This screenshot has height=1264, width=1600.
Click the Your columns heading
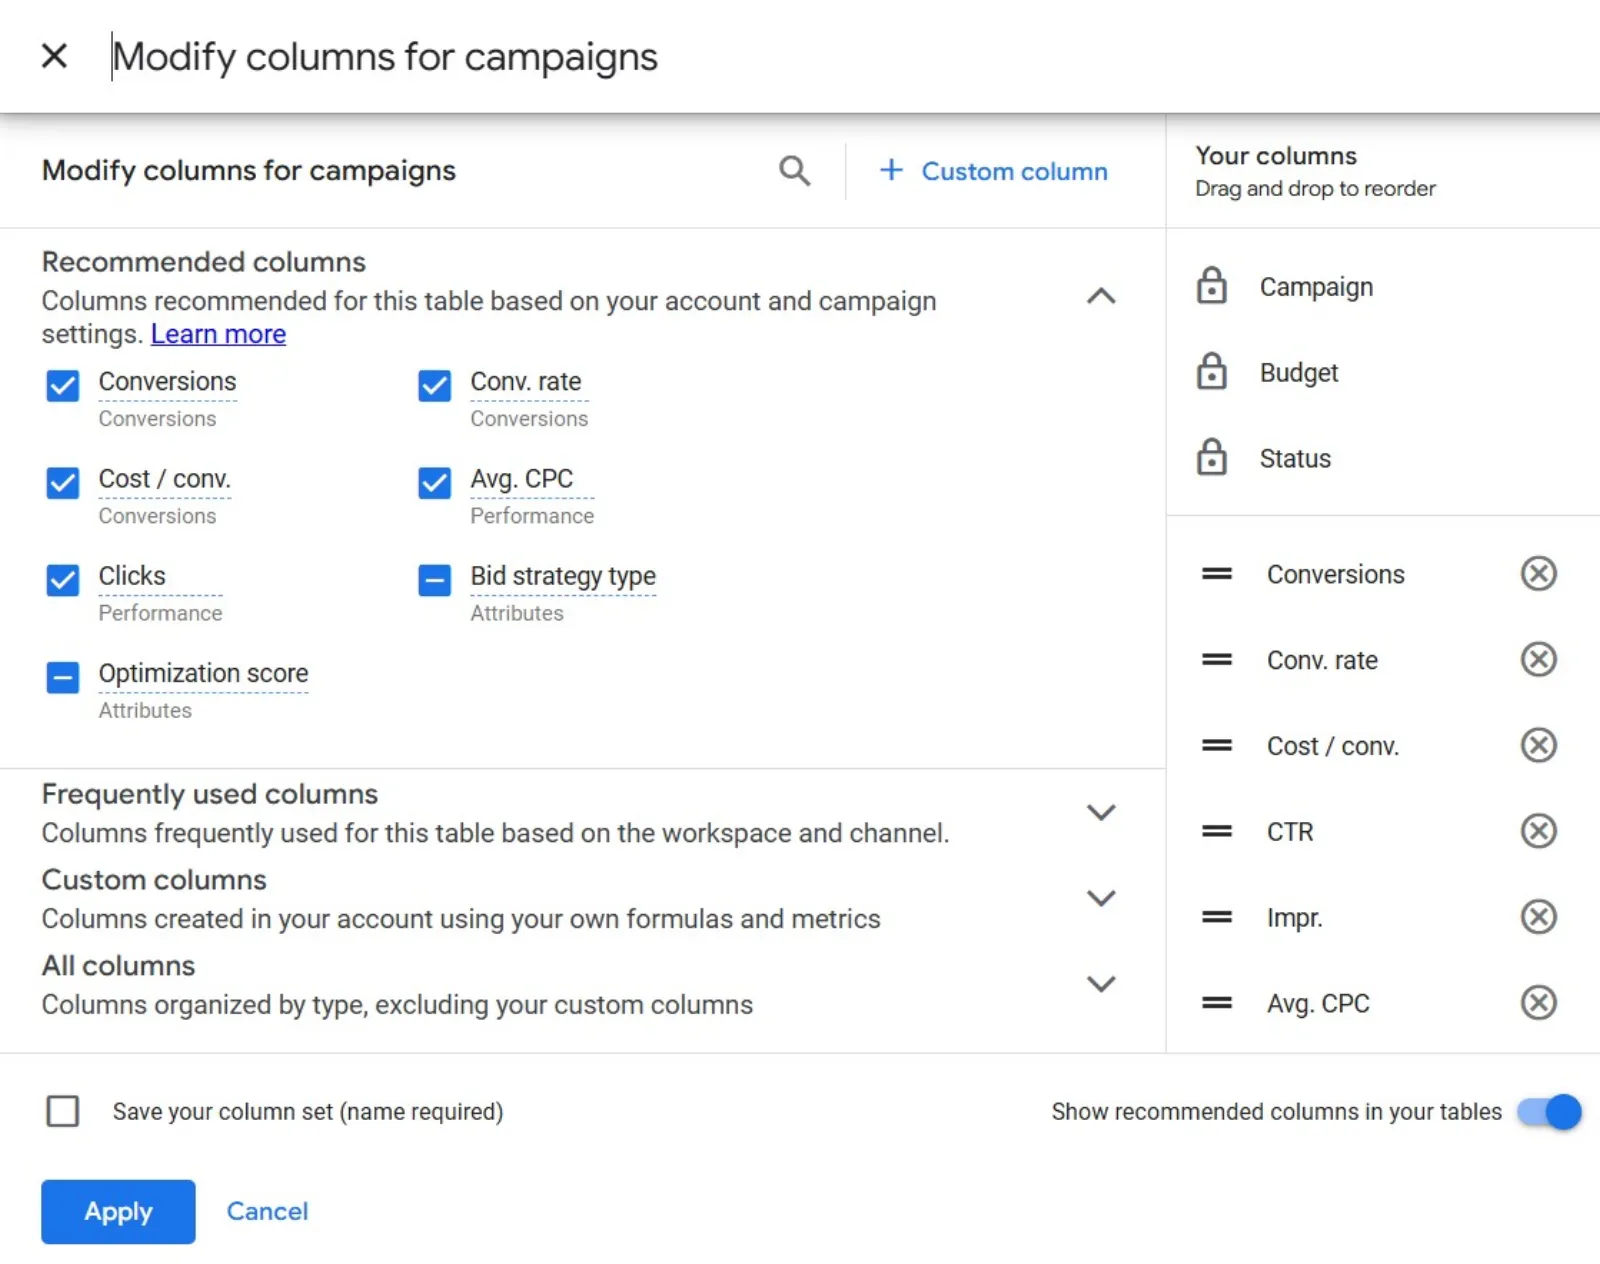1276,156
